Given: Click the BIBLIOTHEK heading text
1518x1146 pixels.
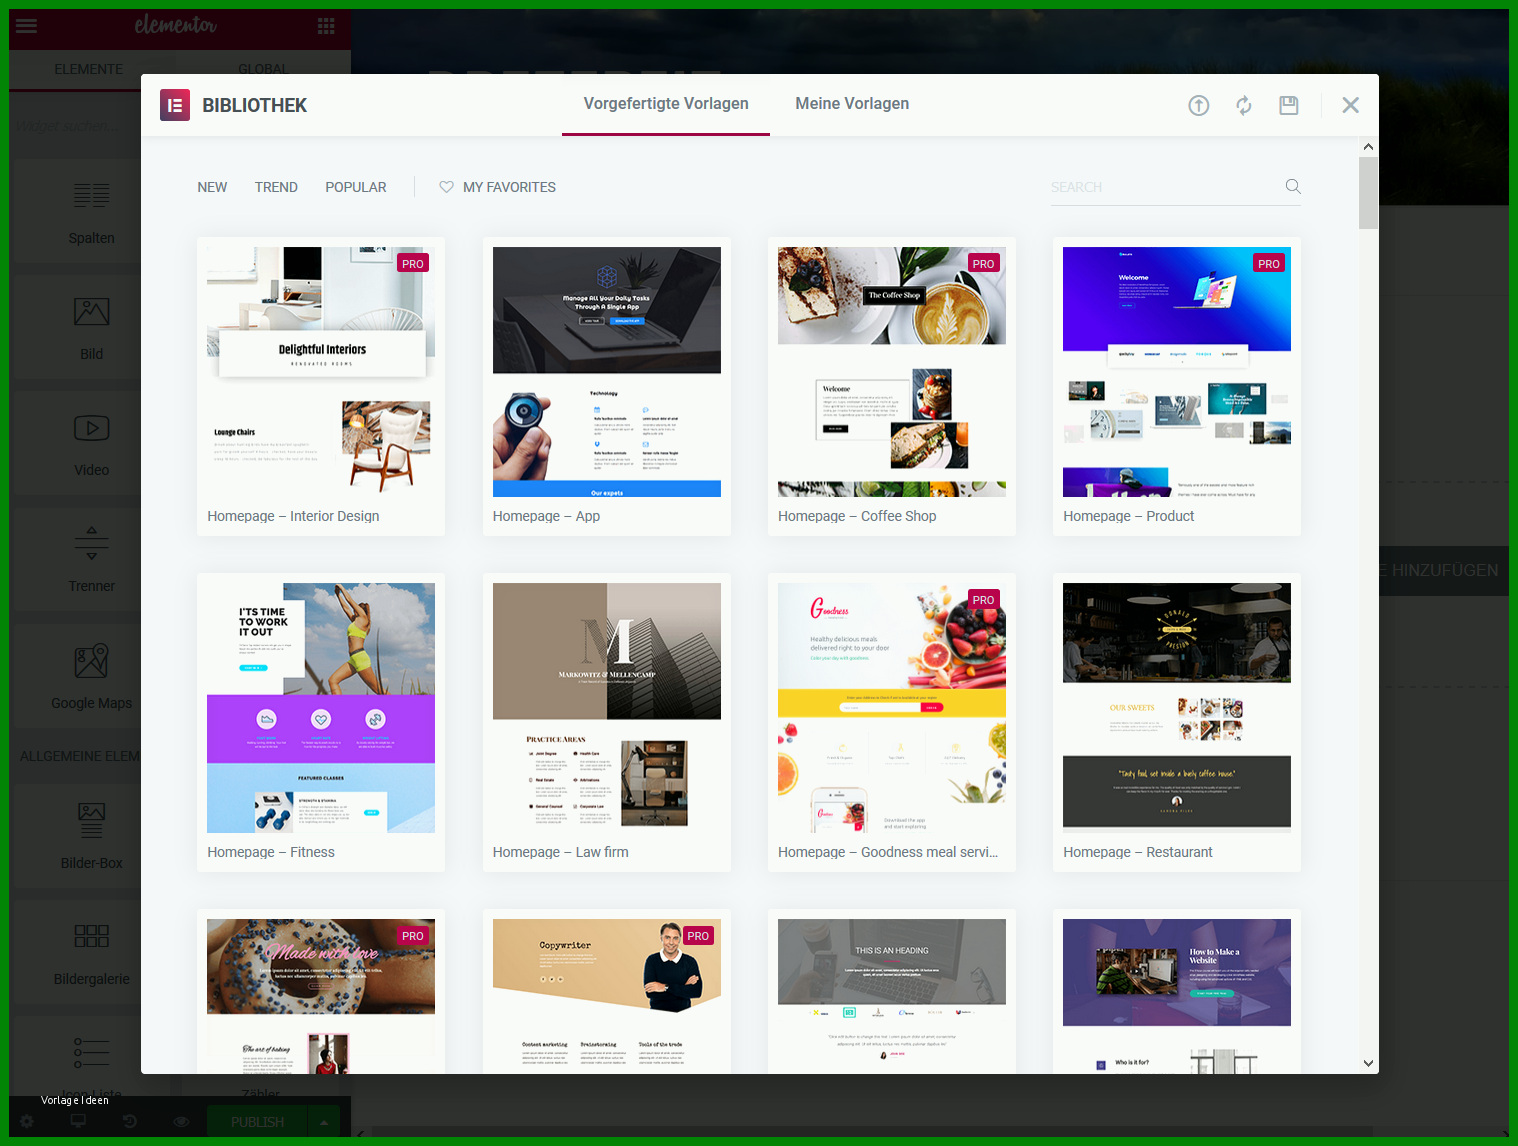Looking at the screenshot, I should [254, 105].
